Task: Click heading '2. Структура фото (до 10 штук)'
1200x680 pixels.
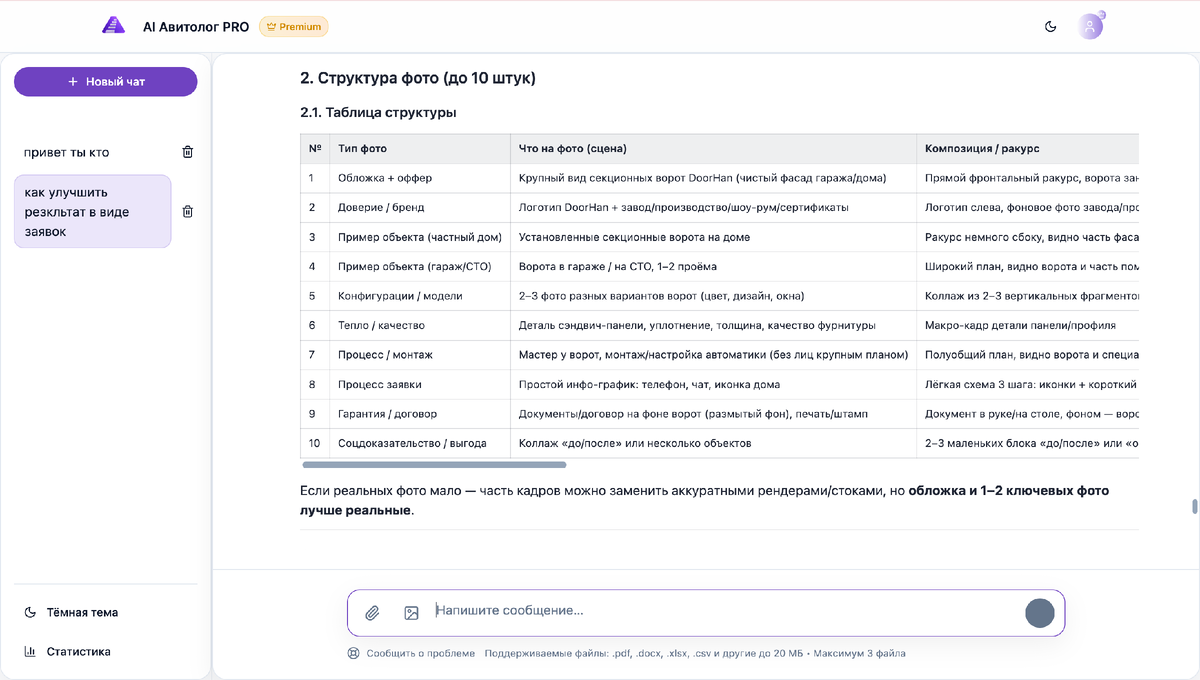Action: pyautogui.click(x=418, y=78)
